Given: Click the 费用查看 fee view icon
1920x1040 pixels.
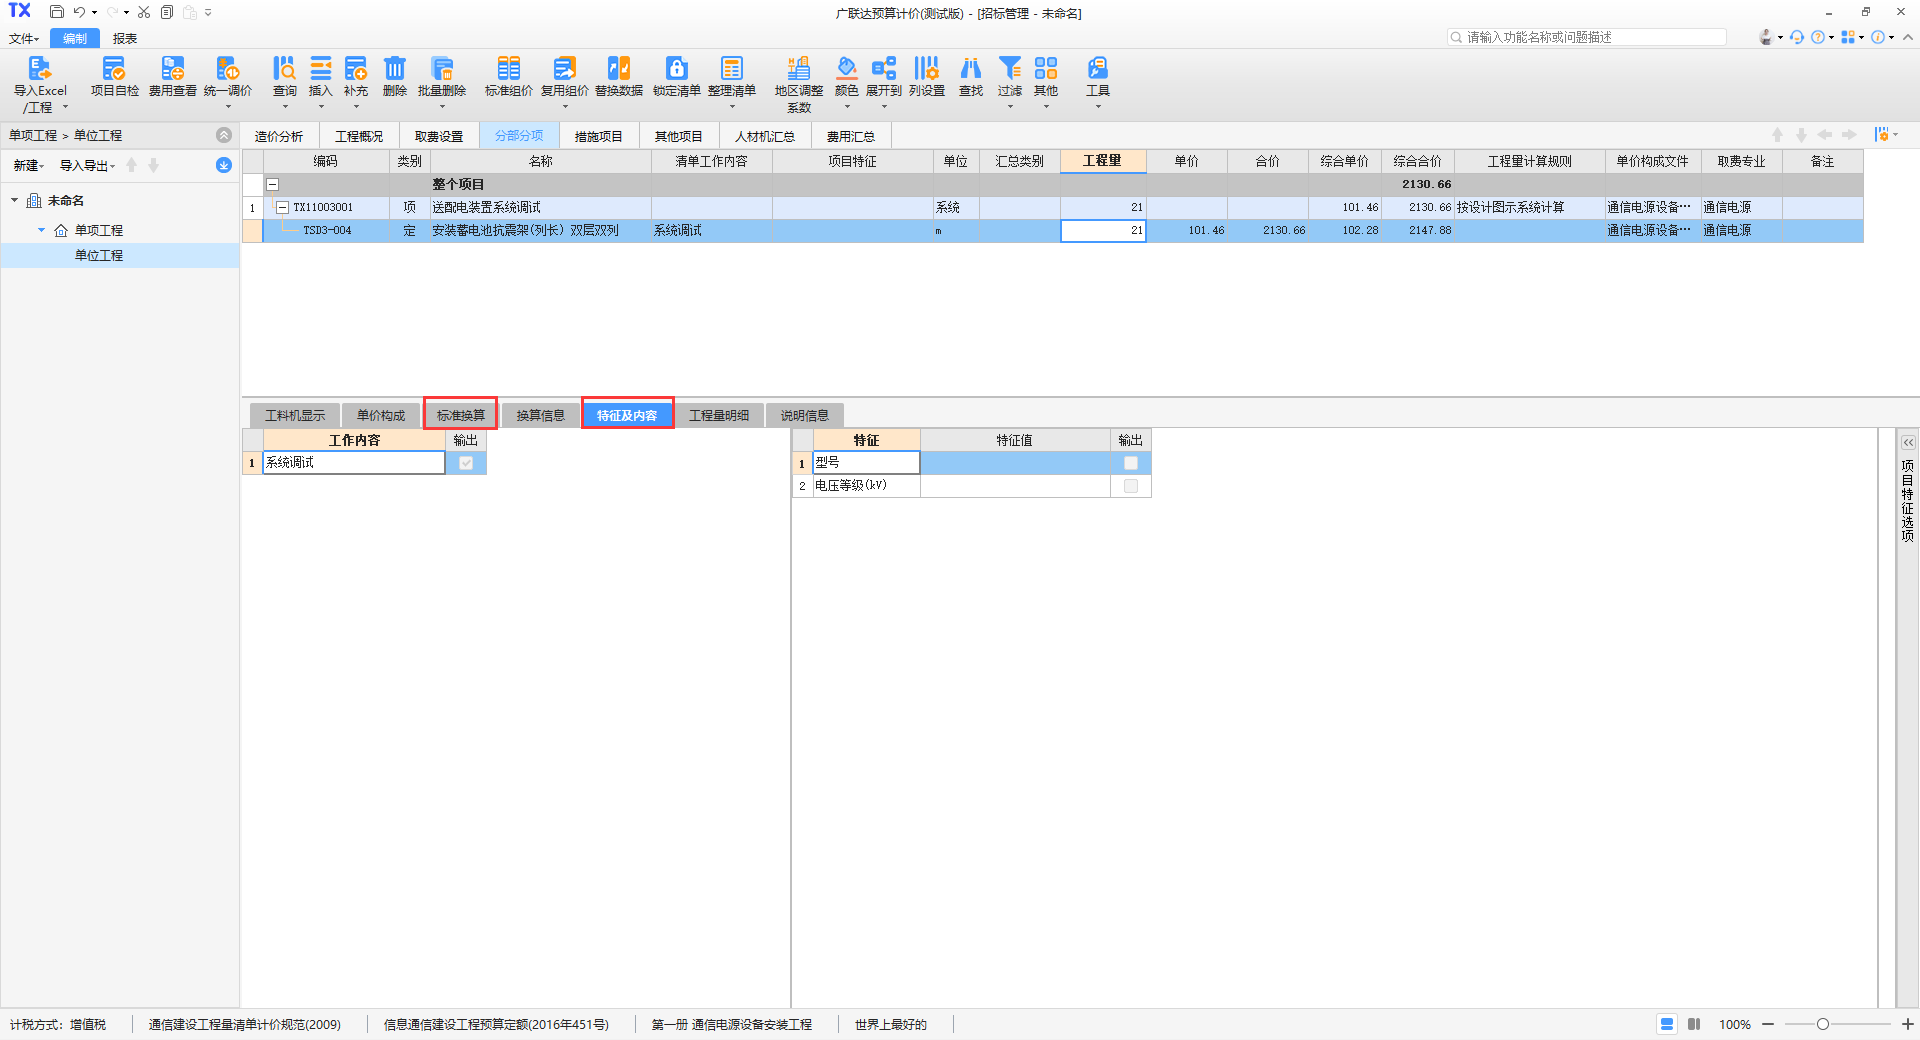Looking at the screenshot, I should point(172,69).
